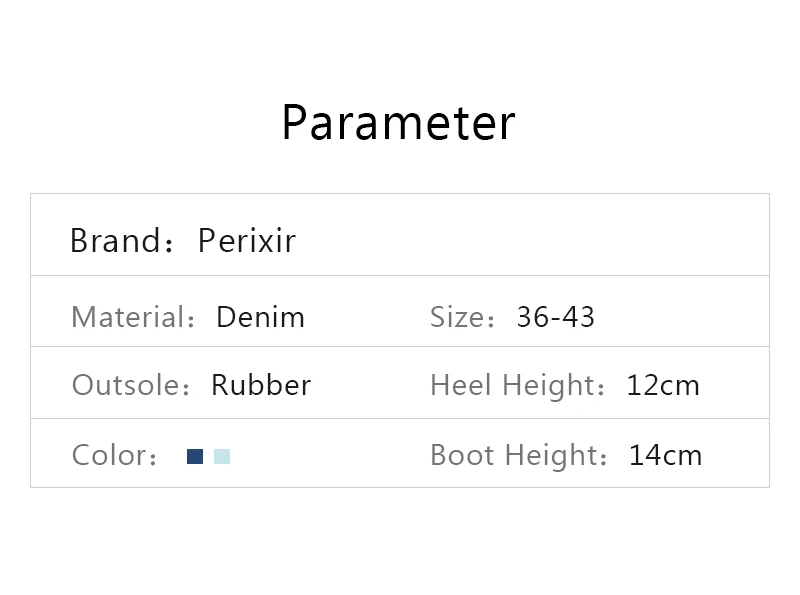The height and width of the screenshot is (595, 800).
Task: Click the Size label
Action: (458, 318)
